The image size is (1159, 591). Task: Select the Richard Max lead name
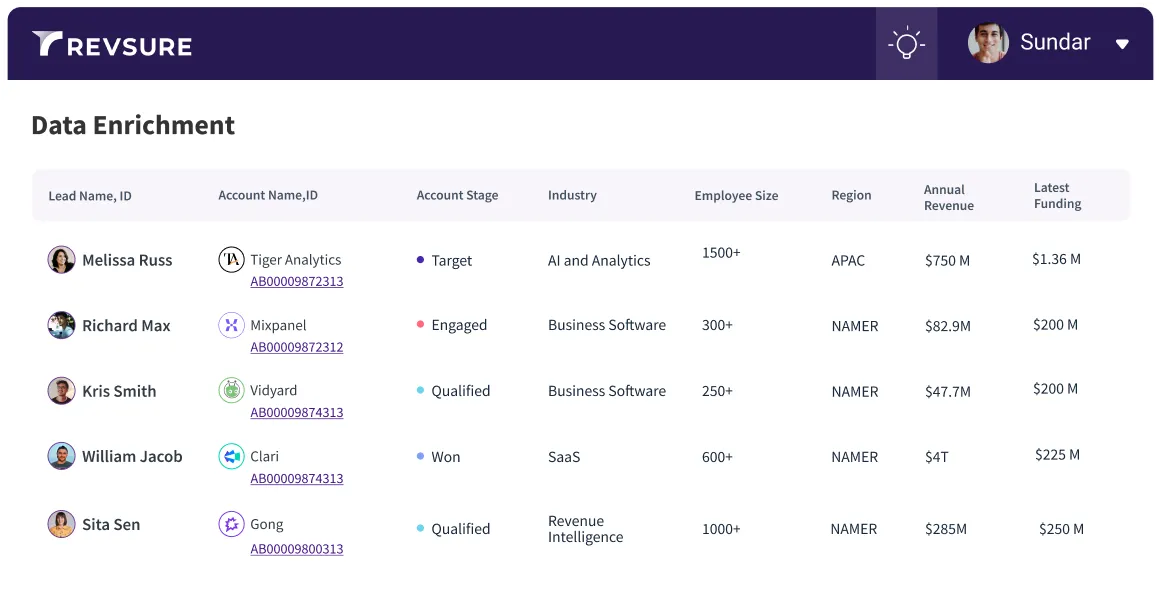tap(126, 326)
